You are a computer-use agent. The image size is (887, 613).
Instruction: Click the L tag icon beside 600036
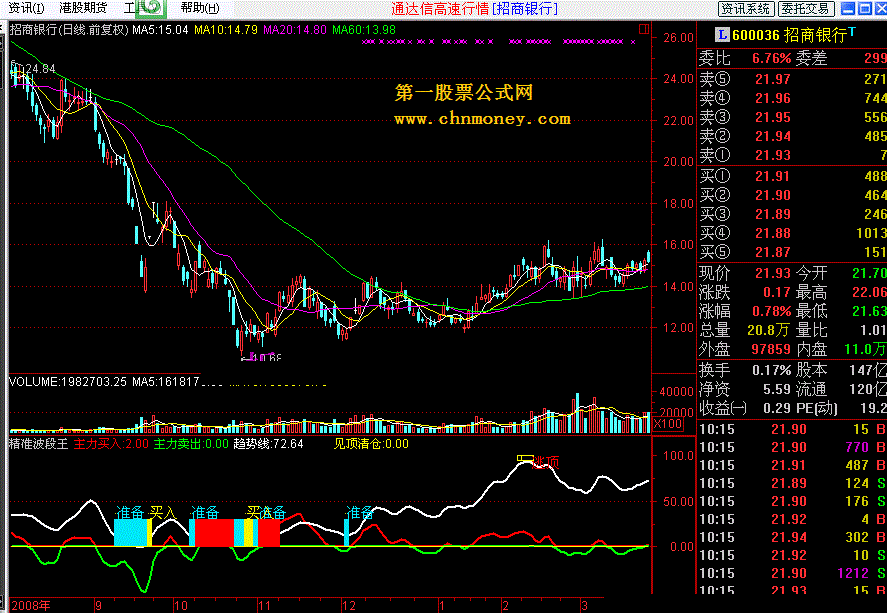click(x=722, y=35)
